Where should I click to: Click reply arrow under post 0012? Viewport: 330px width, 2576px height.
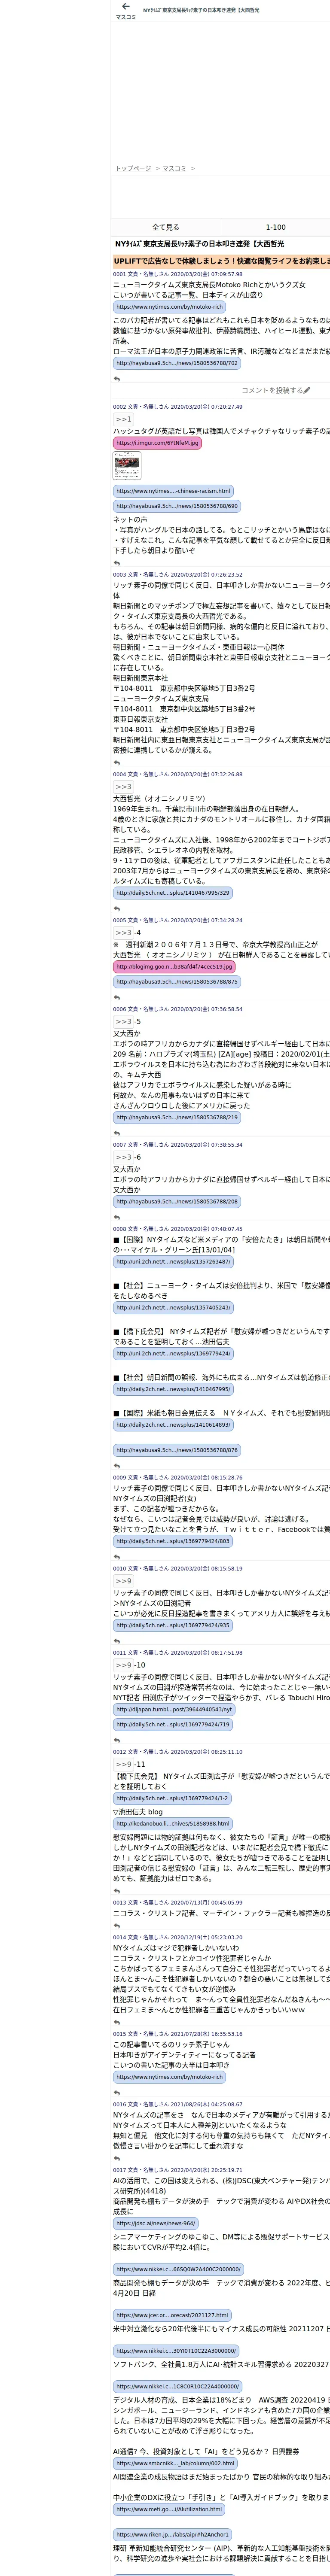[117, 1891]
